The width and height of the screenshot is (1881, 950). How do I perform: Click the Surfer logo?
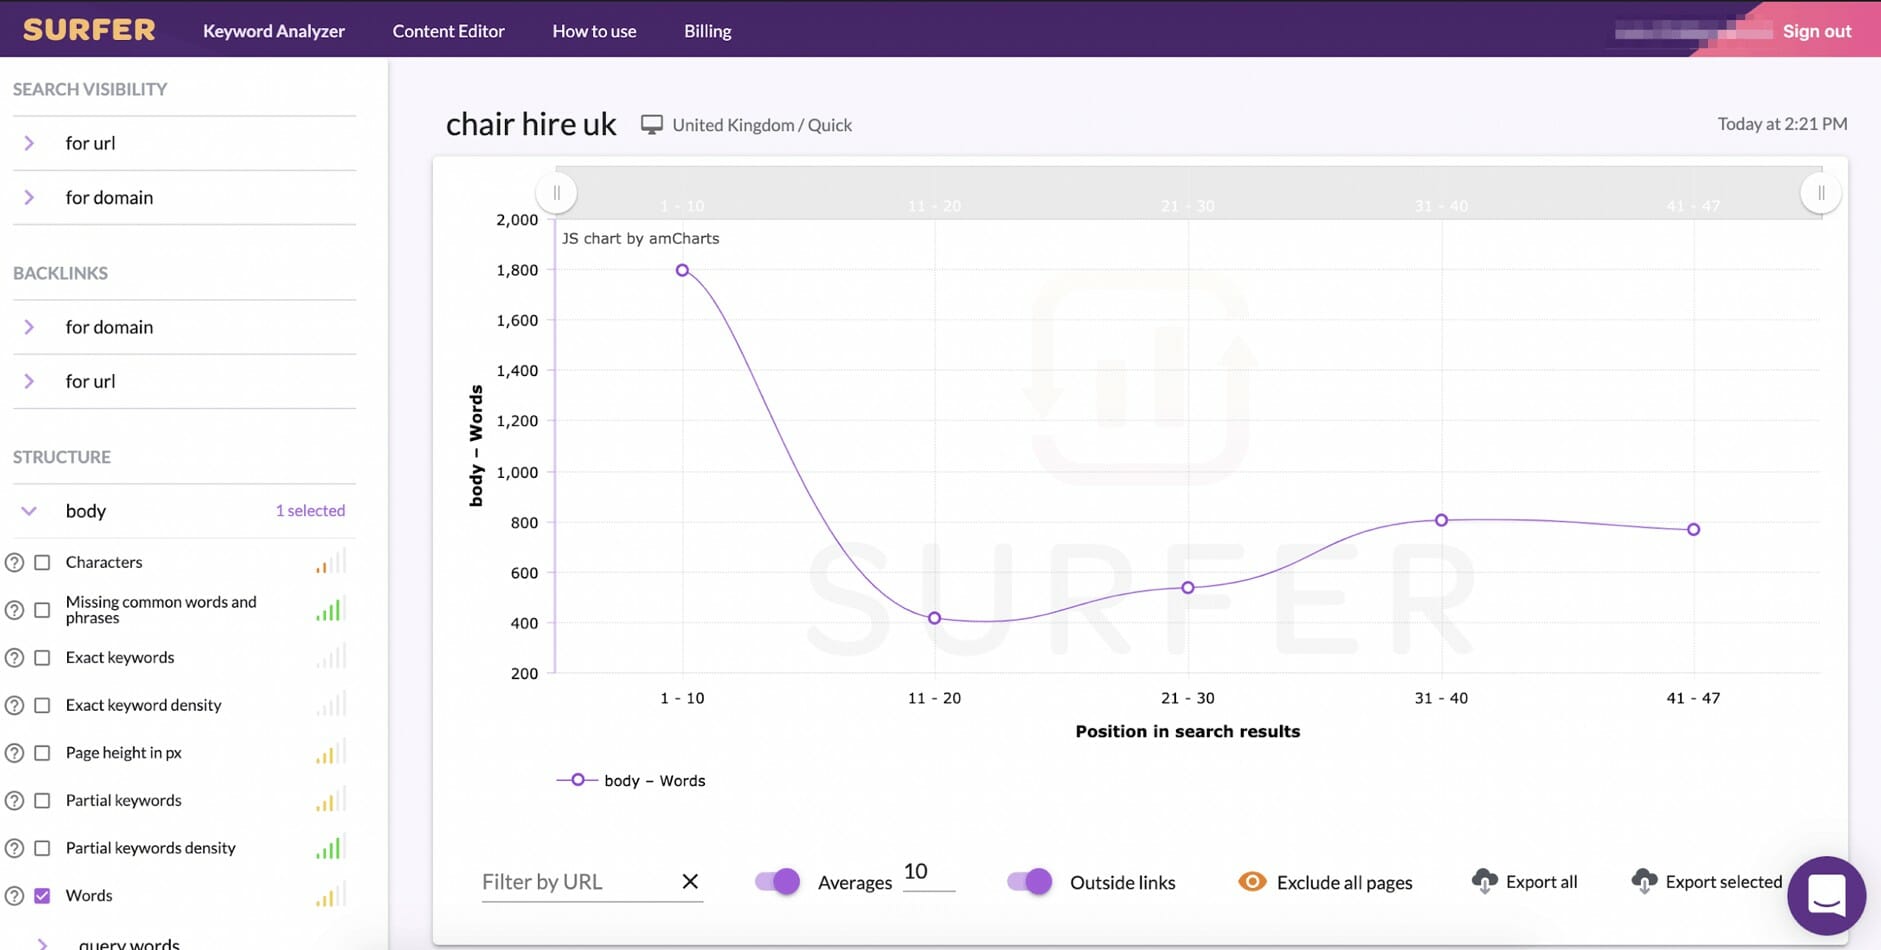(89, 30)
